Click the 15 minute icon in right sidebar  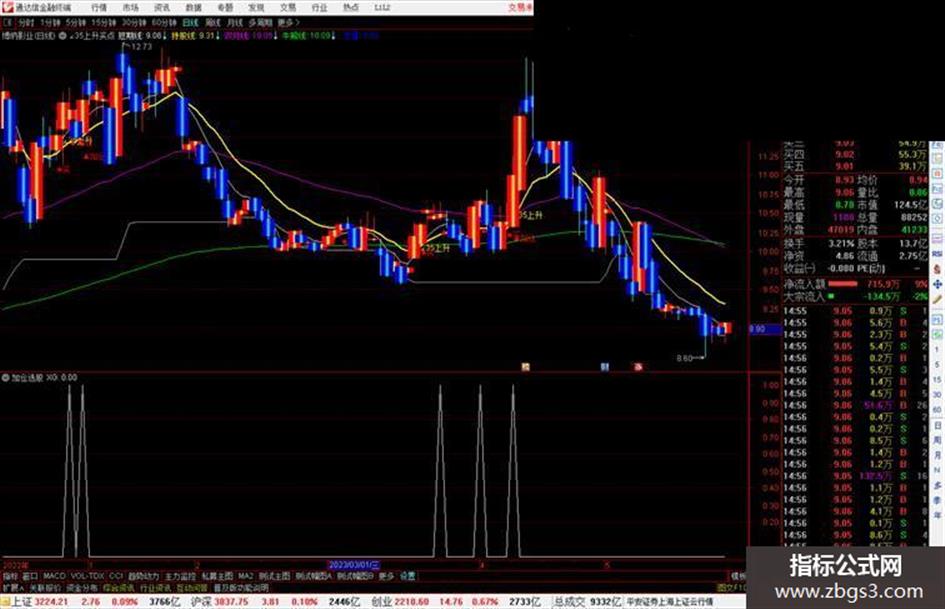tap(937, 380)
